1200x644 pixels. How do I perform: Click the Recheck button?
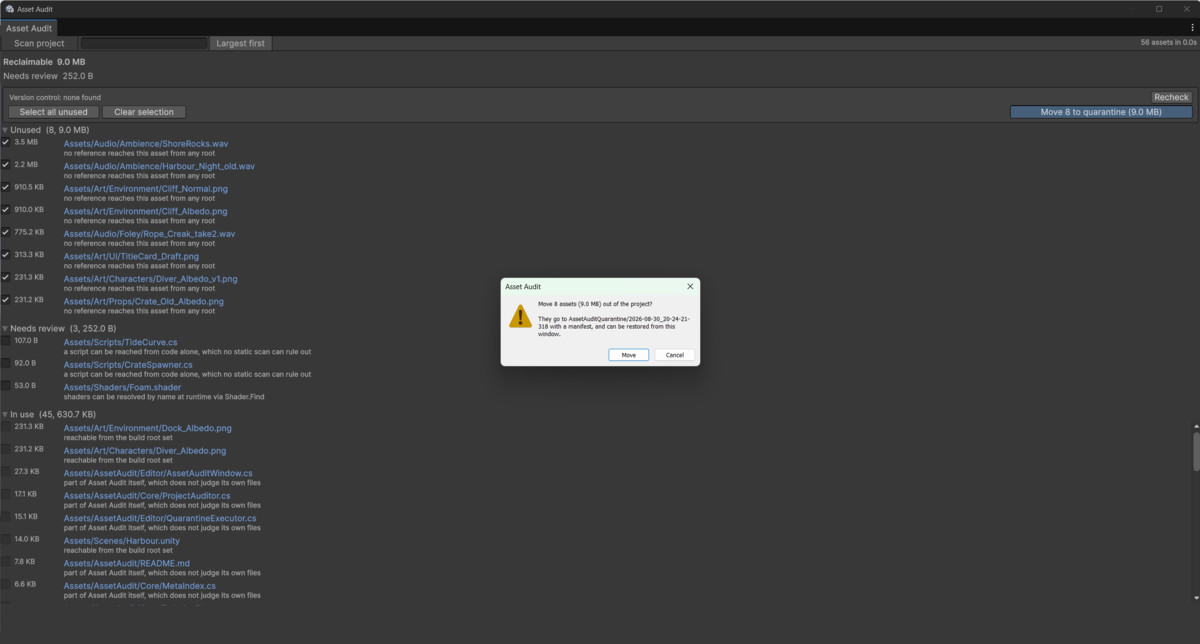[1171, 97]
